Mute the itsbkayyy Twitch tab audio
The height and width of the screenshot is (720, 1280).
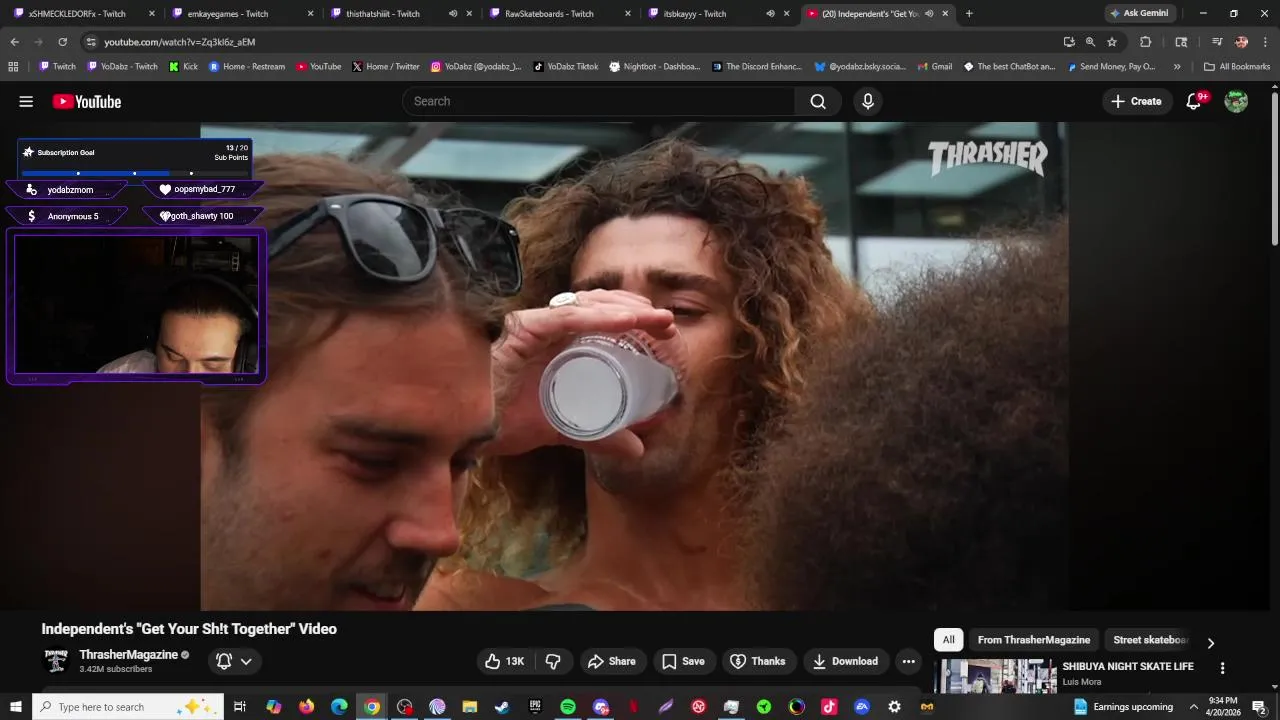770,14
